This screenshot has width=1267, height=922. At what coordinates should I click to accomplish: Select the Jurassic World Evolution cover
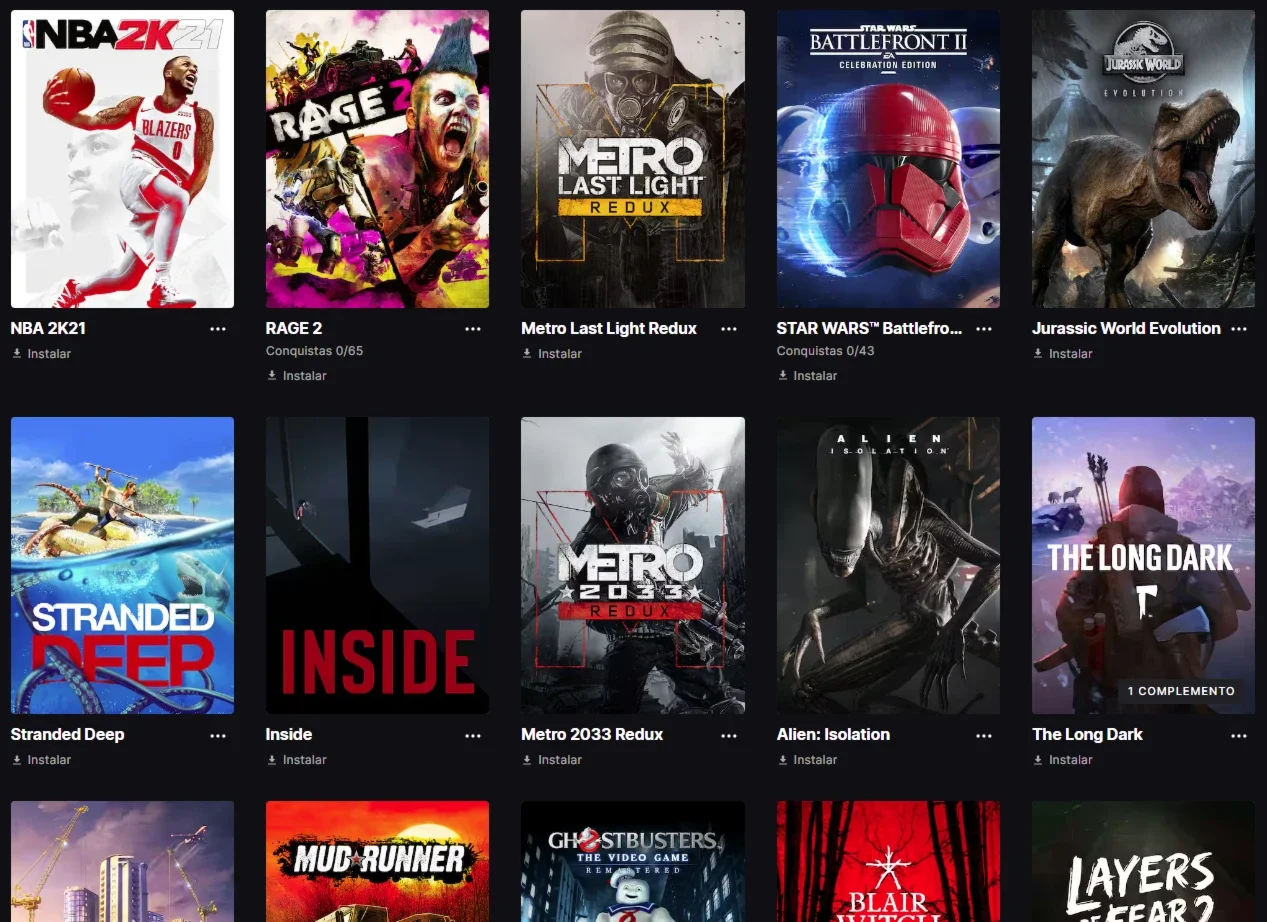coord(1143,159)
